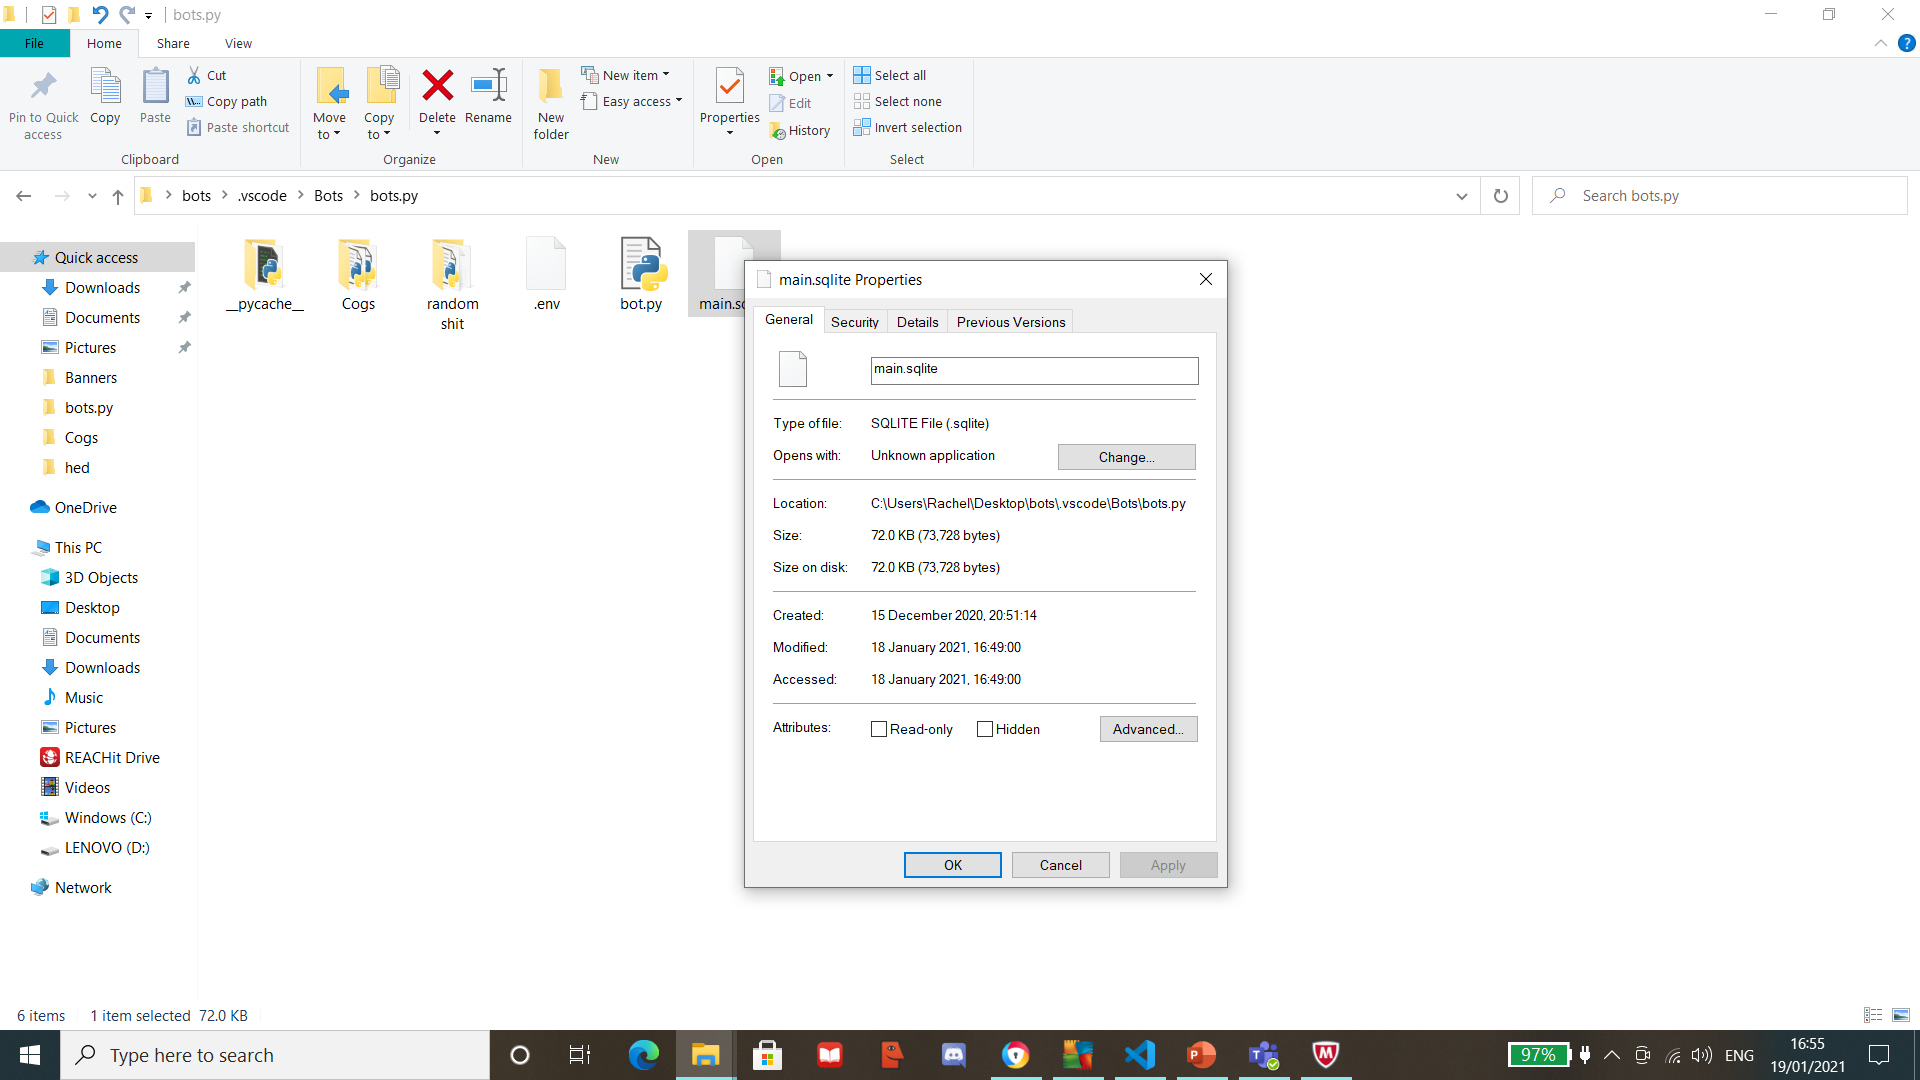Click the Advanced attributes button
Image resolution: width=1920 pixels, height=1080 pixels.
coord(1147,729)
